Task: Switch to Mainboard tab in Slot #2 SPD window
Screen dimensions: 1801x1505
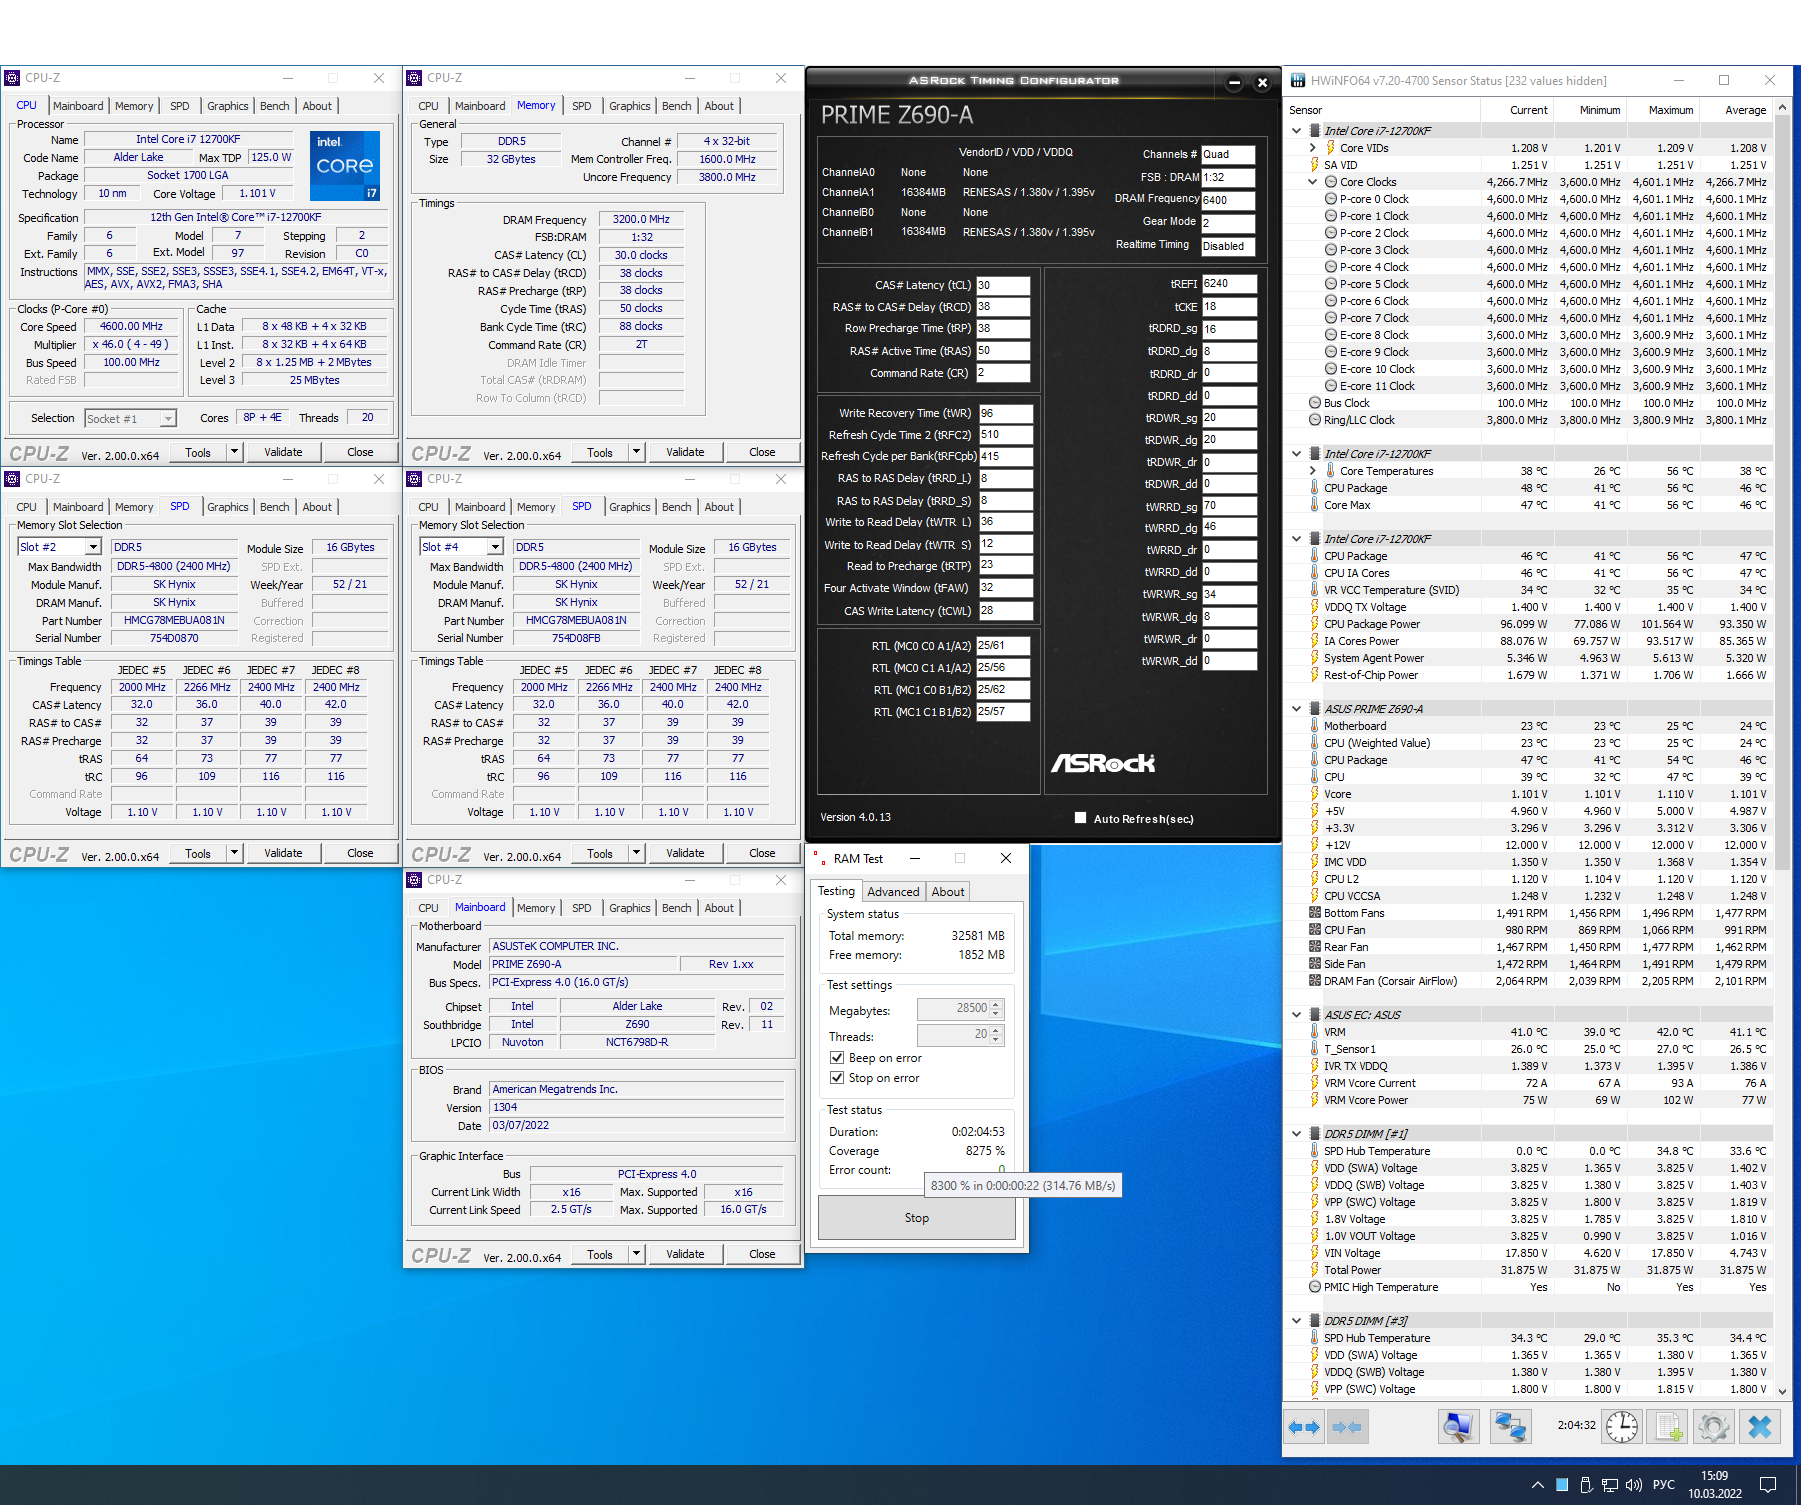Action: point(78,507)
